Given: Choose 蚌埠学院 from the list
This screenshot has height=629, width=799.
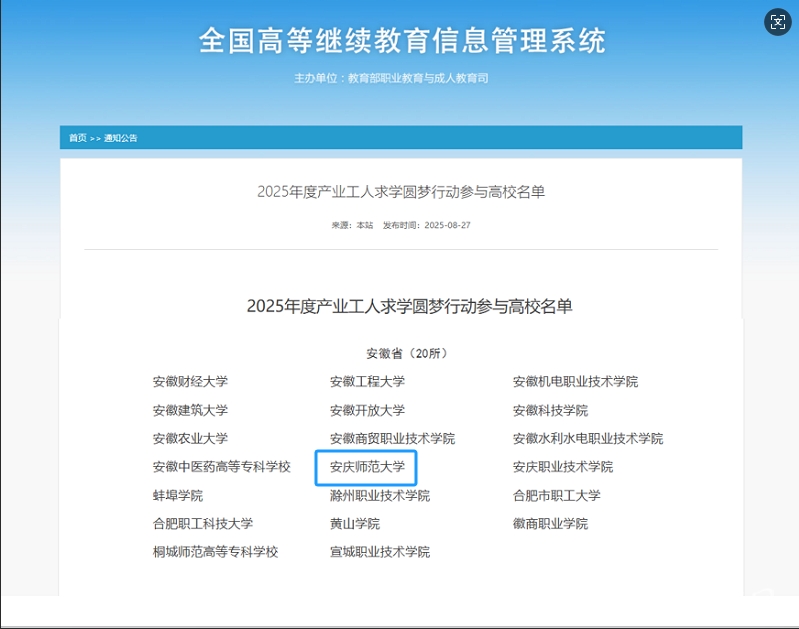Looking at the screenshot, I should point(177,495).
